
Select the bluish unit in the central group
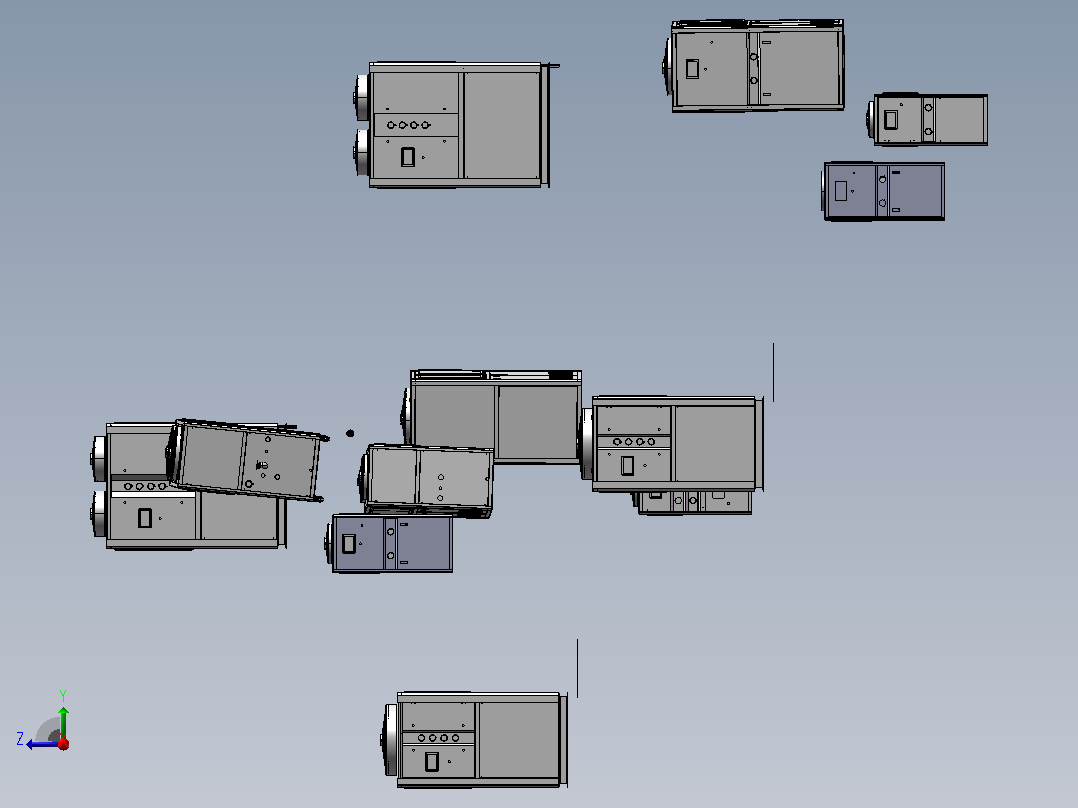coord(390,543)
